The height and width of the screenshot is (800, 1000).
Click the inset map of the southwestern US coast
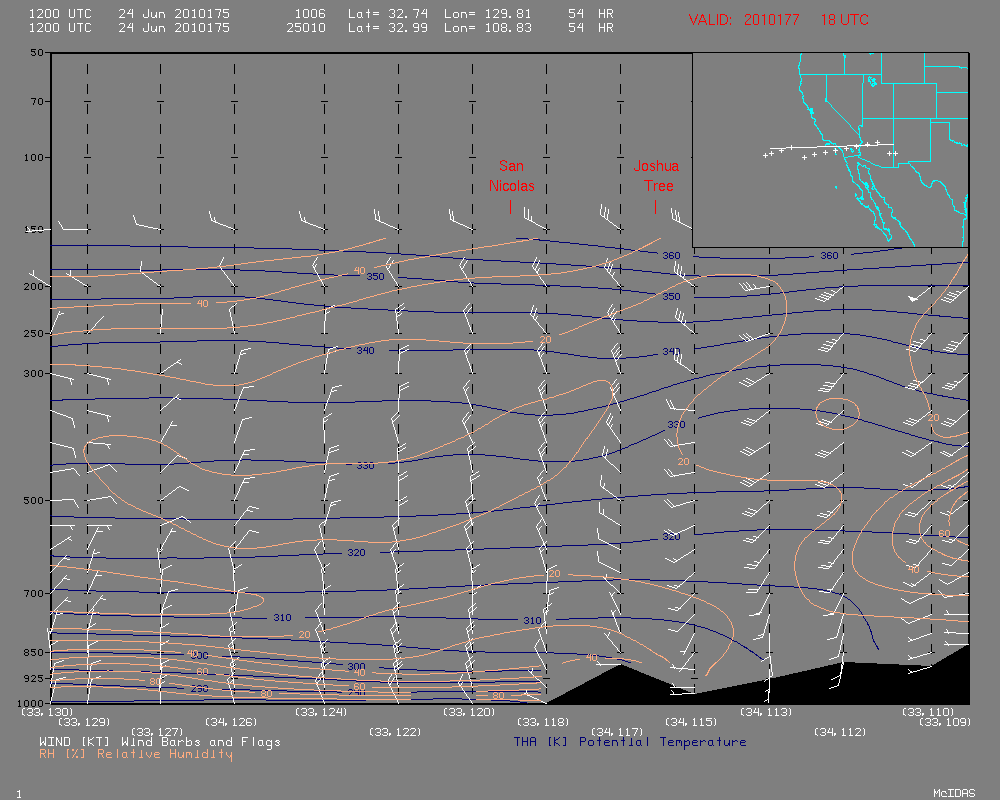830,150
